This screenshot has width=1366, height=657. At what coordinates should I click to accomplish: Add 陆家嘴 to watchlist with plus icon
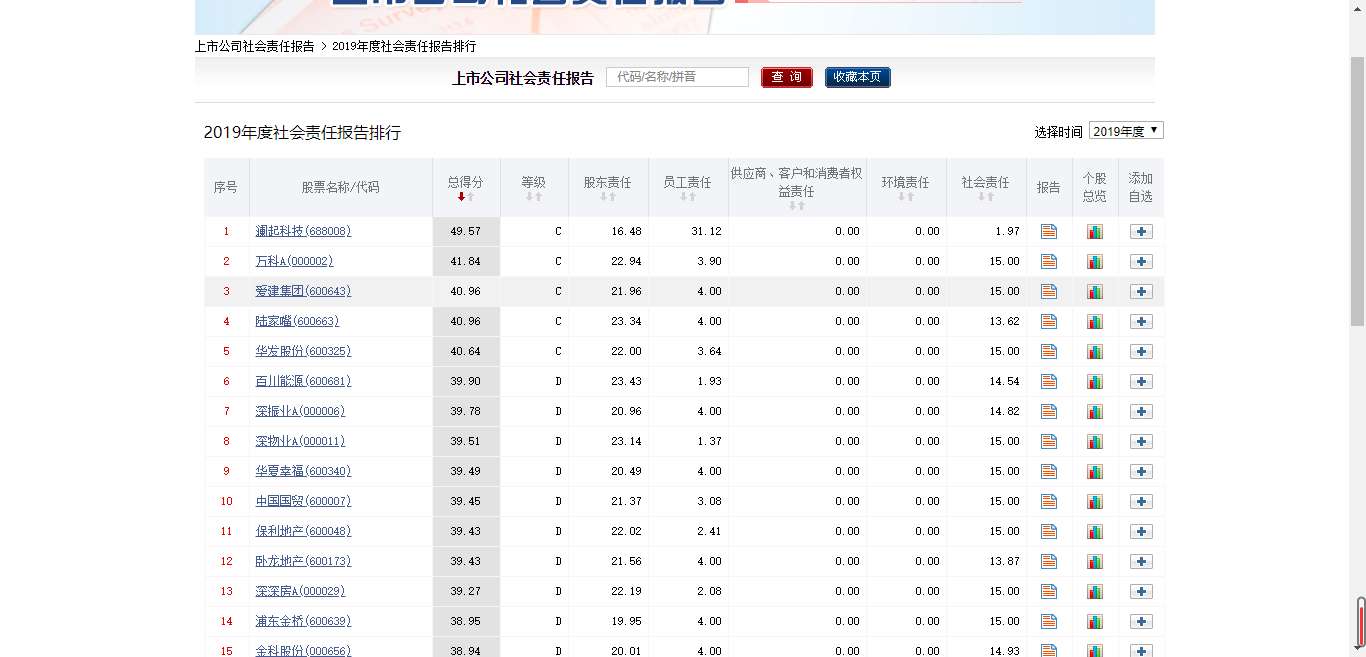pos(1141,321)
